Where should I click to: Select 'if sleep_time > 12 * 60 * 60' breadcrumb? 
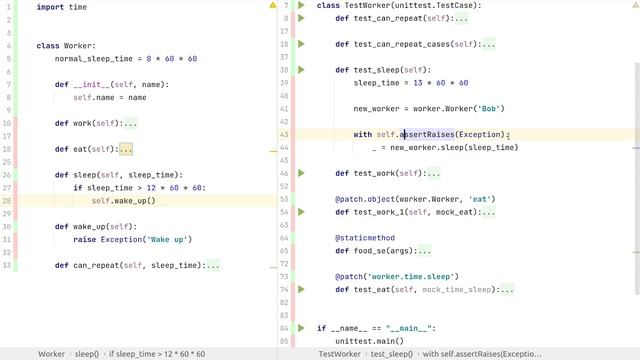click(157, 354)
